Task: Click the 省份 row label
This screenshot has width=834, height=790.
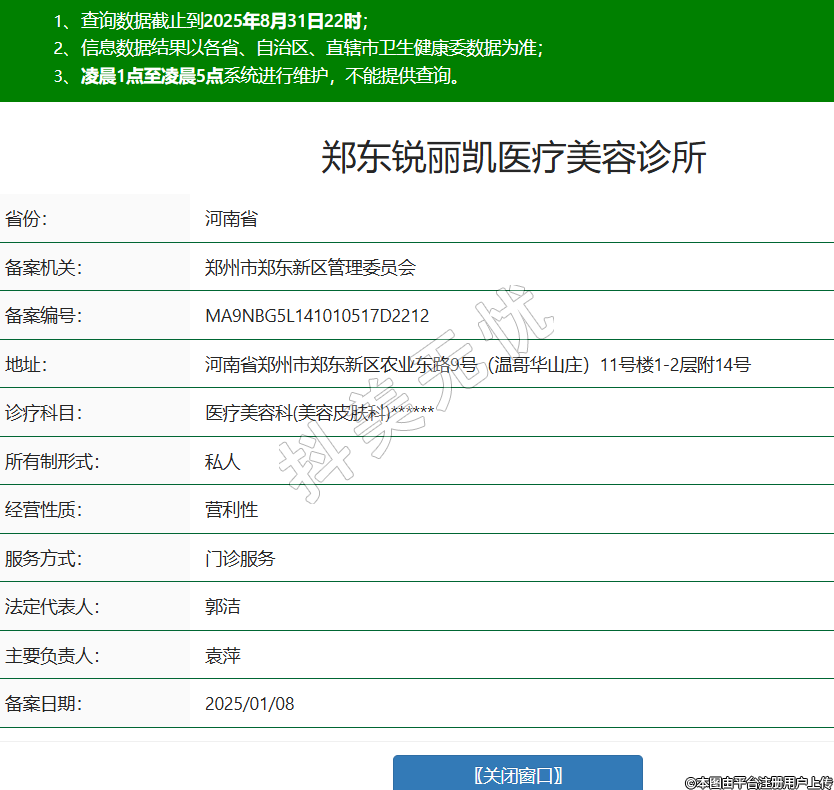Action: click(x=26, y=219)
